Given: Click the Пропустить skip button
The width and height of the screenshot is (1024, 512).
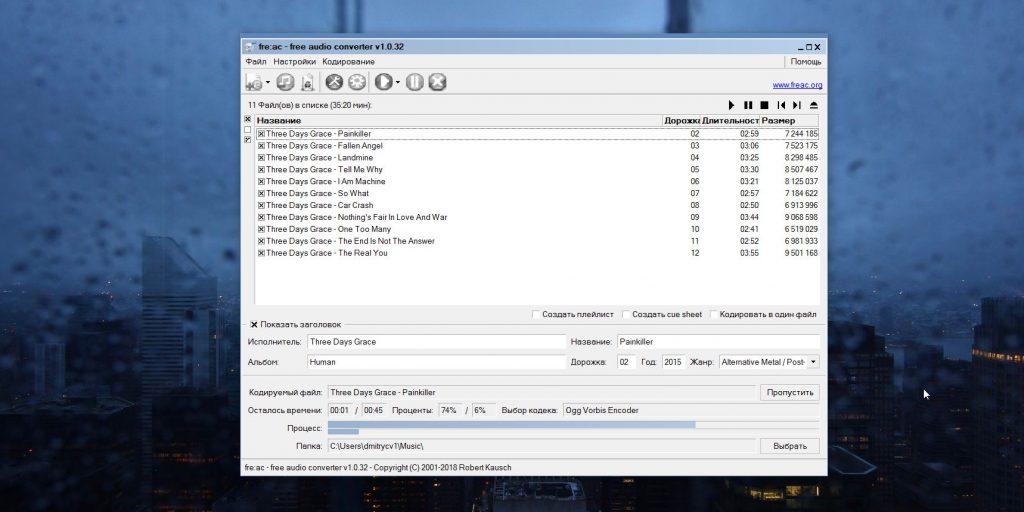Looking at the screenshot, I should click(790, 392).
